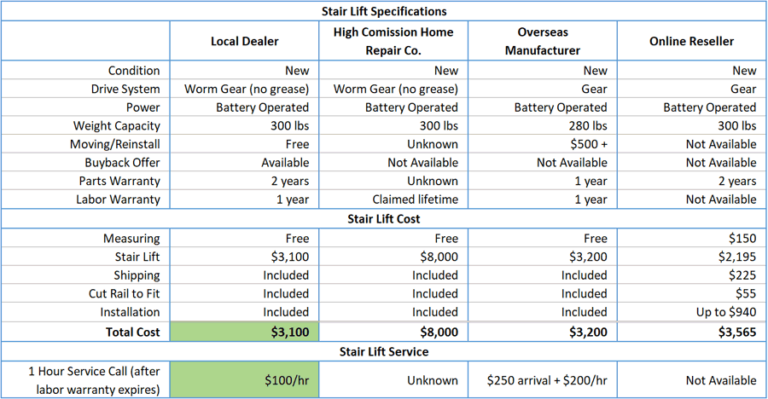Click the 'Drive System' row label

pyautogui.click(x=125, y=89)
